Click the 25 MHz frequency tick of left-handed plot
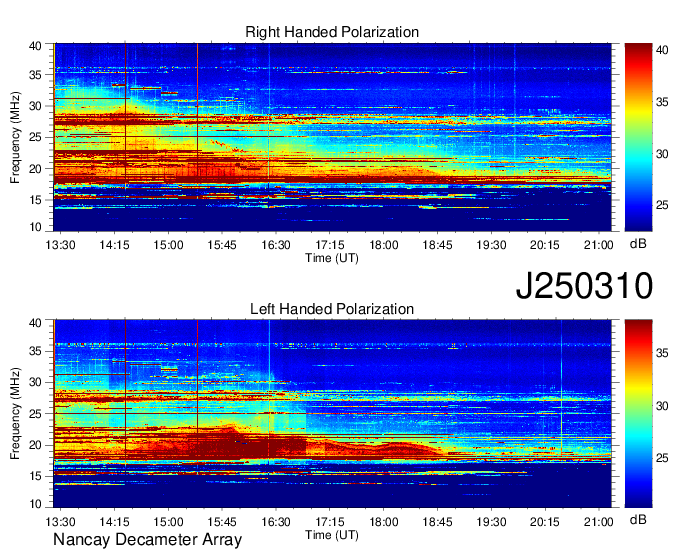Screen dimensions: 680x552 tap(35, 414)
